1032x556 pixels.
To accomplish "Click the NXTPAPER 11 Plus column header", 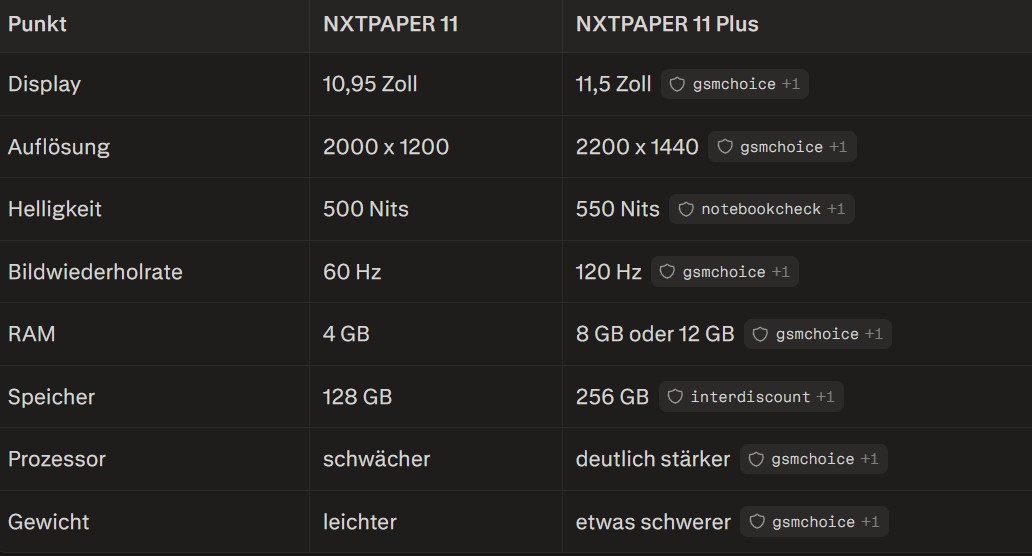I will [667, 24].
